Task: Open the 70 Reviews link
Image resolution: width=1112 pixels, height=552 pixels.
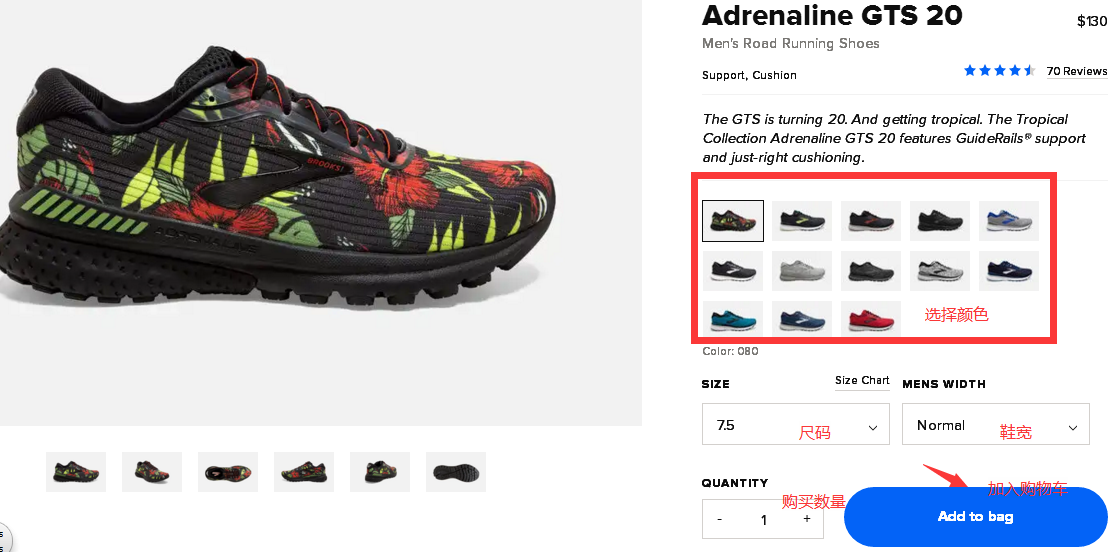Action: point(1077,71)
